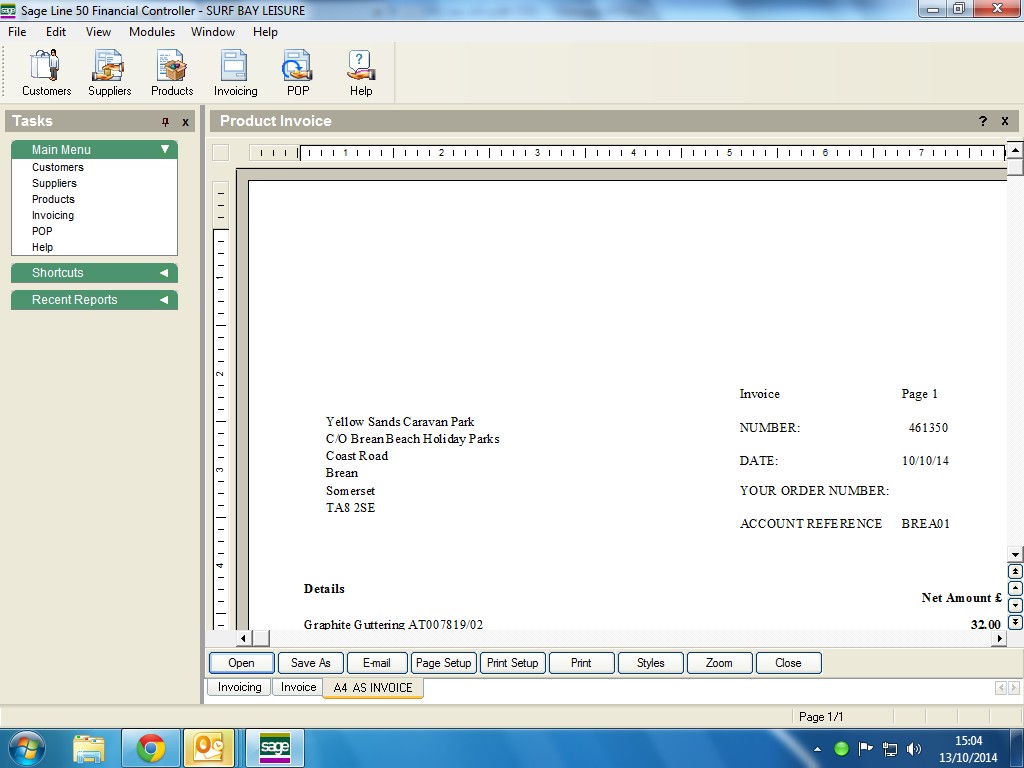Click the Action Center flag icon
The width and height of the screenshot is (1024, 768).
point(865,749)
